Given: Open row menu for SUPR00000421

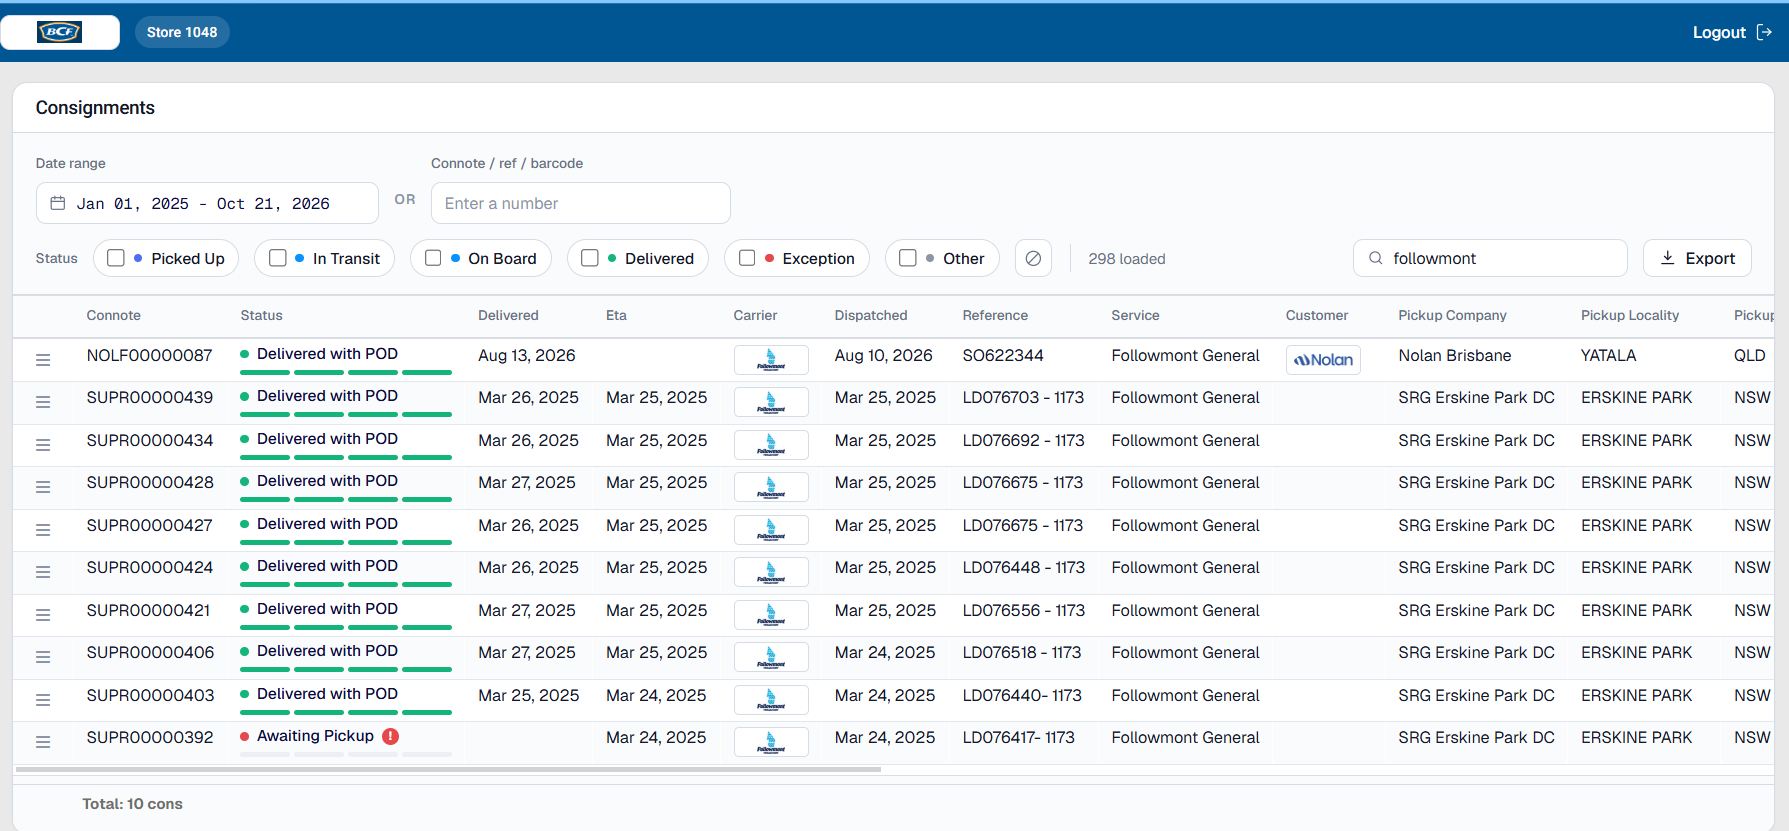Looking at the screenshot, I should (x=43, y=614).
